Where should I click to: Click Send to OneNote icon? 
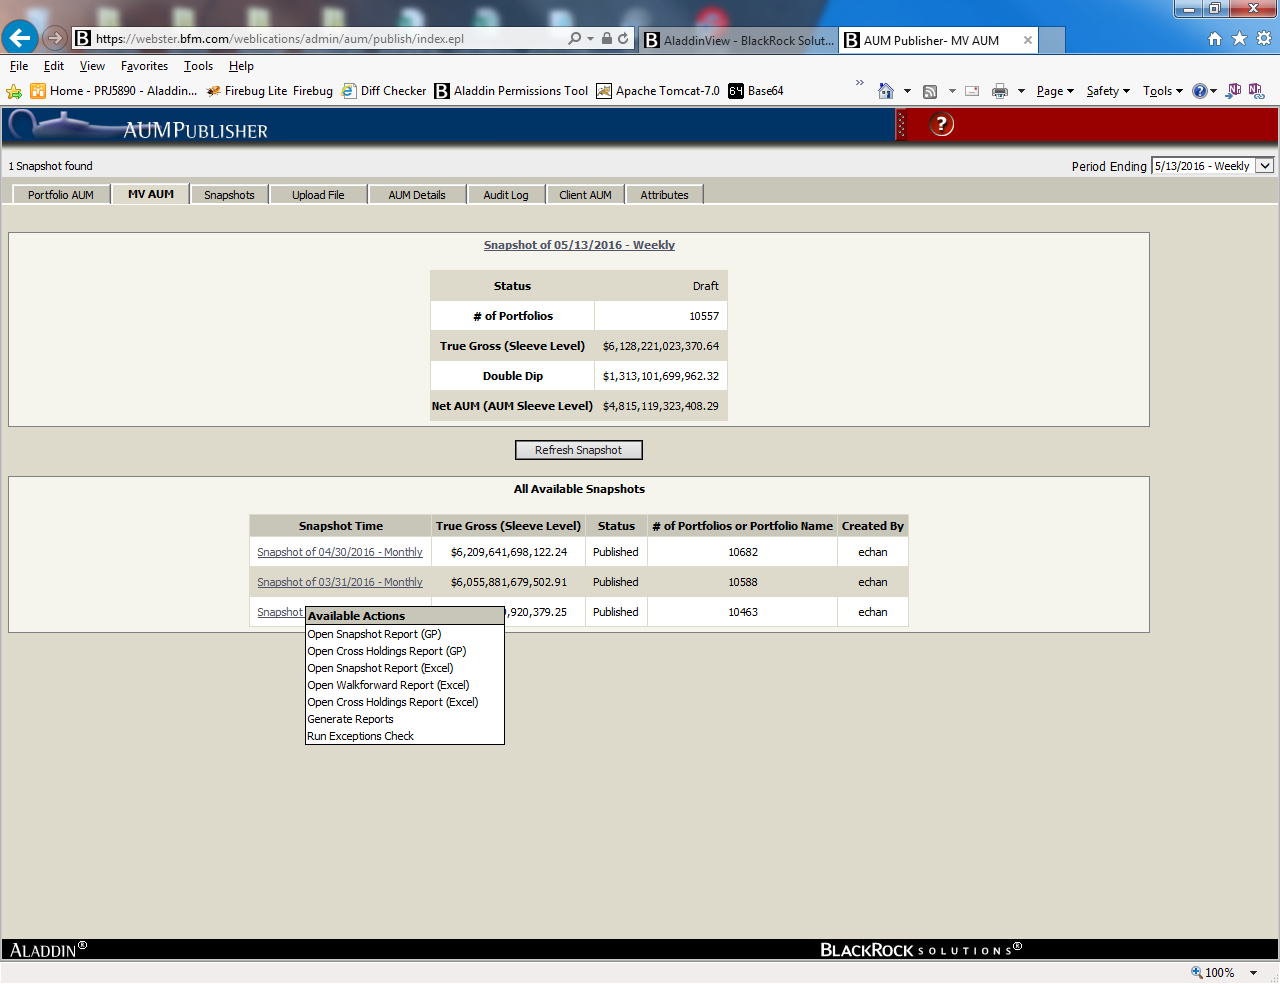tap(1235, 90)
